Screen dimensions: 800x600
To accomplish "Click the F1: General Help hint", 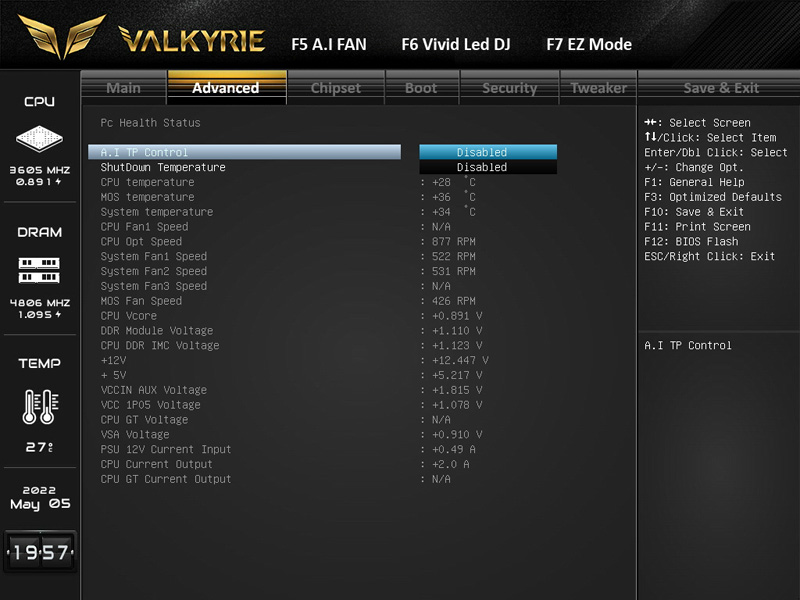I will [x=694, y=182].
